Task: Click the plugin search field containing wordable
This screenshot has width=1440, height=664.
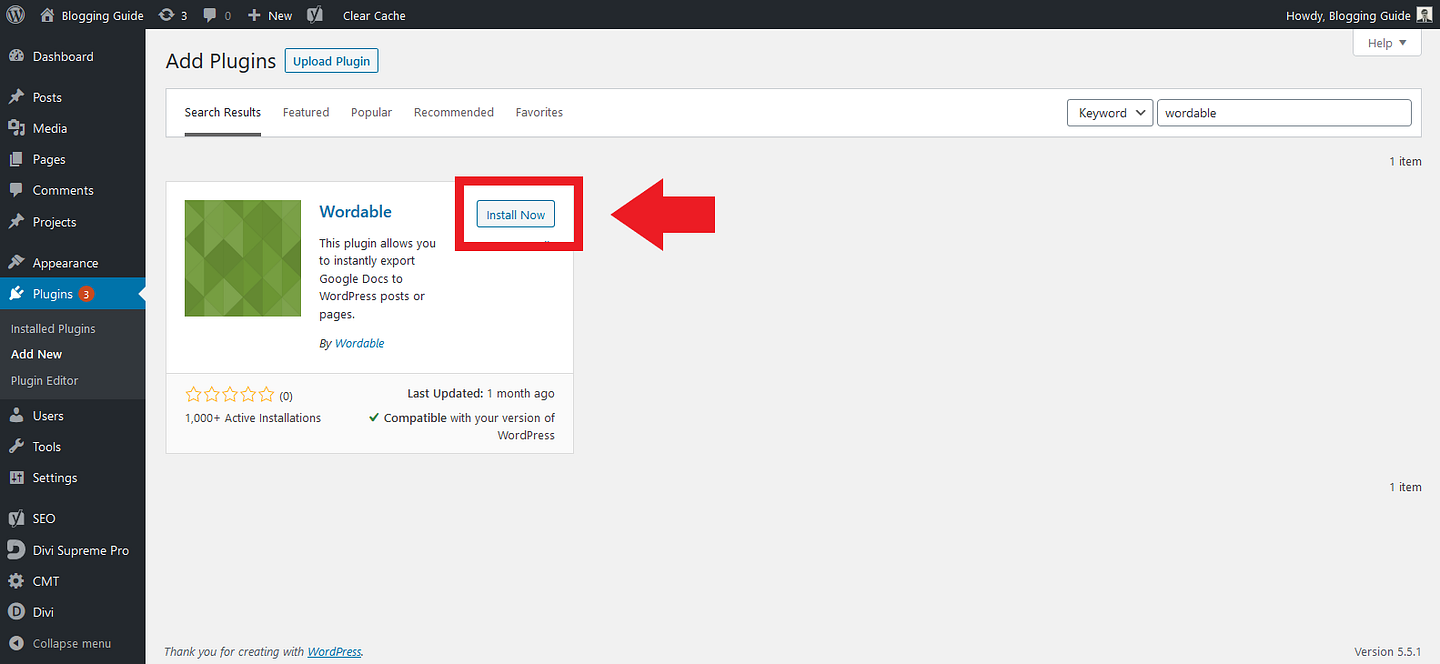Action: click(x=1284, y=113)
